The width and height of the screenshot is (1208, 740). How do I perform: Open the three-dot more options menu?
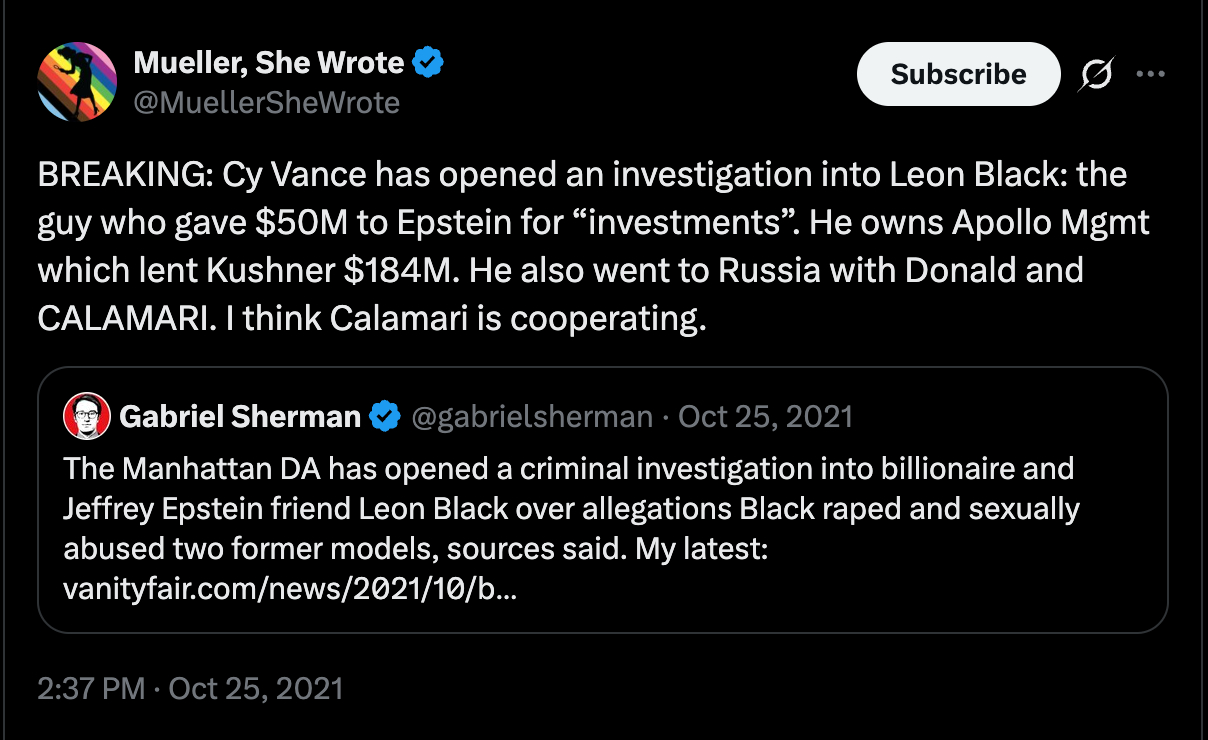(1151, 74)
